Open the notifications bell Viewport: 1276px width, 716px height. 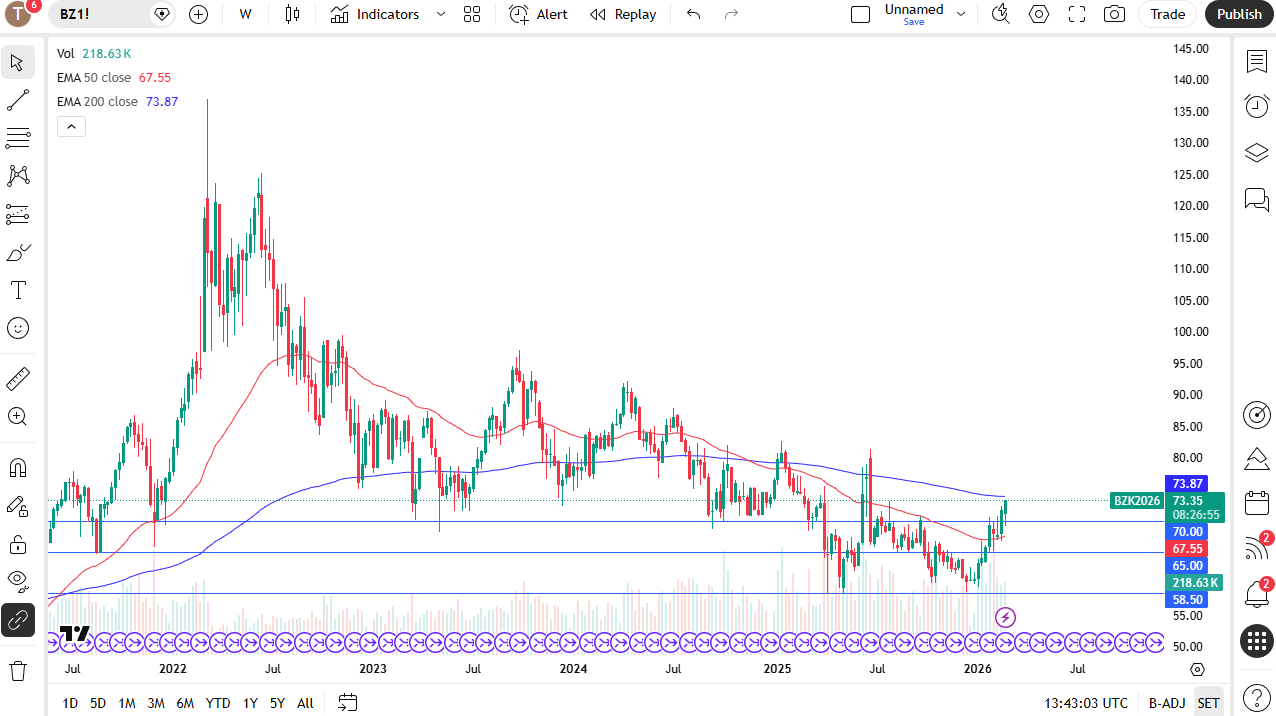[x=1257, y=594]
